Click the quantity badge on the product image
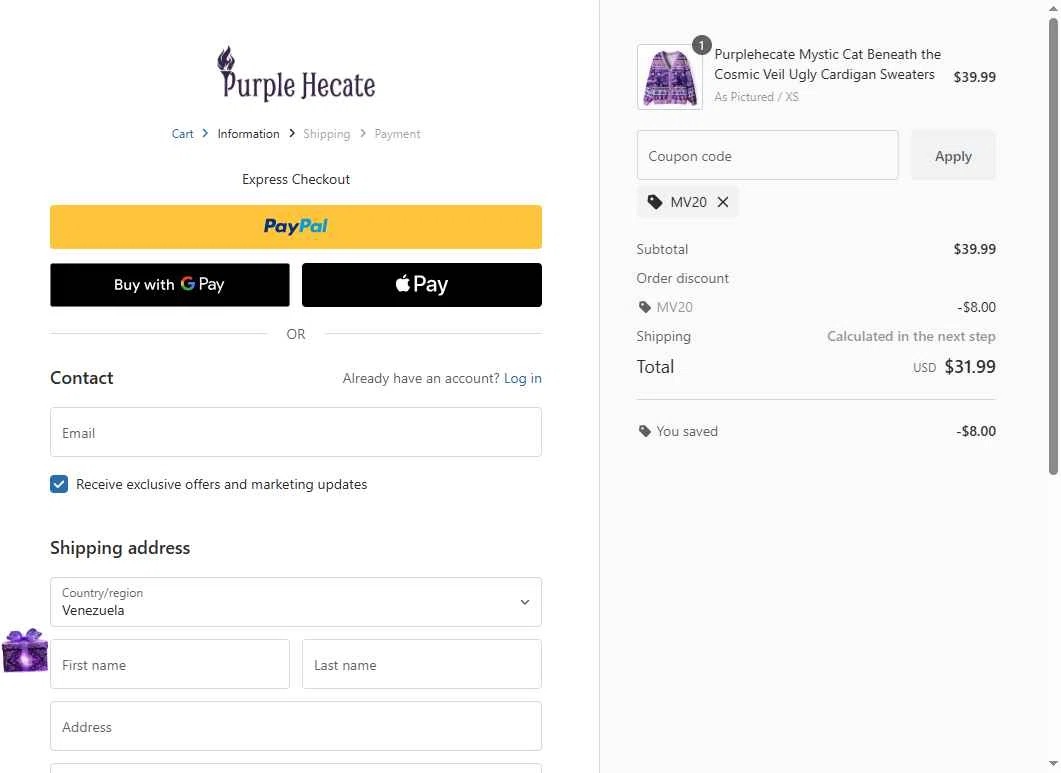 click(x=702, y=45)
